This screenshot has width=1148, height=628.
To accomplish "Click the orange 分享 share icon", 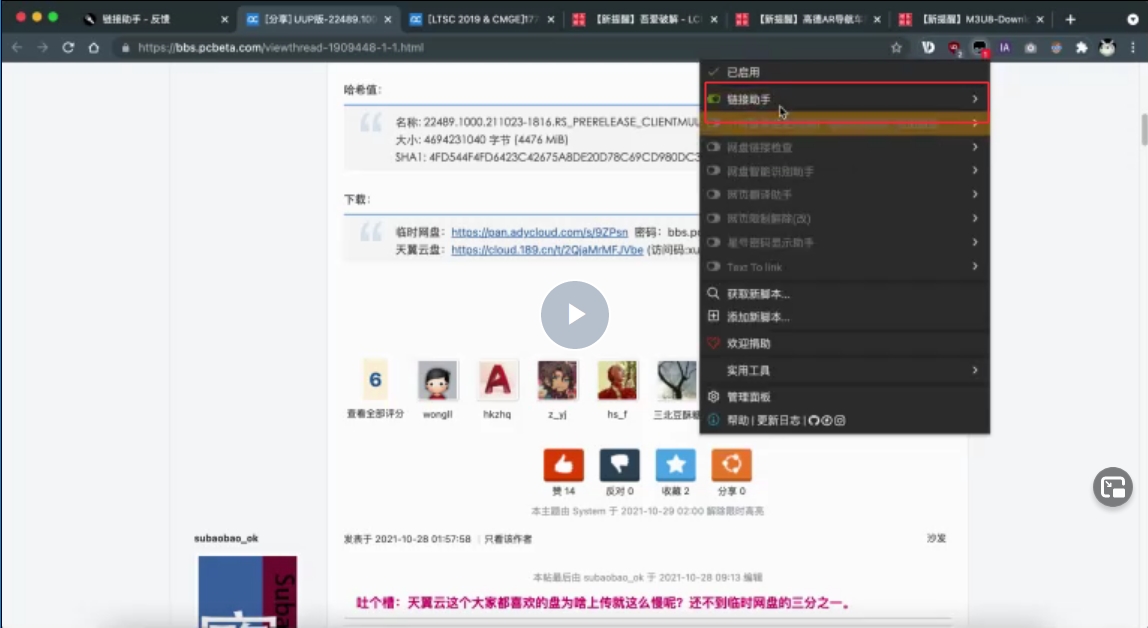I will [x=731, y=465].
